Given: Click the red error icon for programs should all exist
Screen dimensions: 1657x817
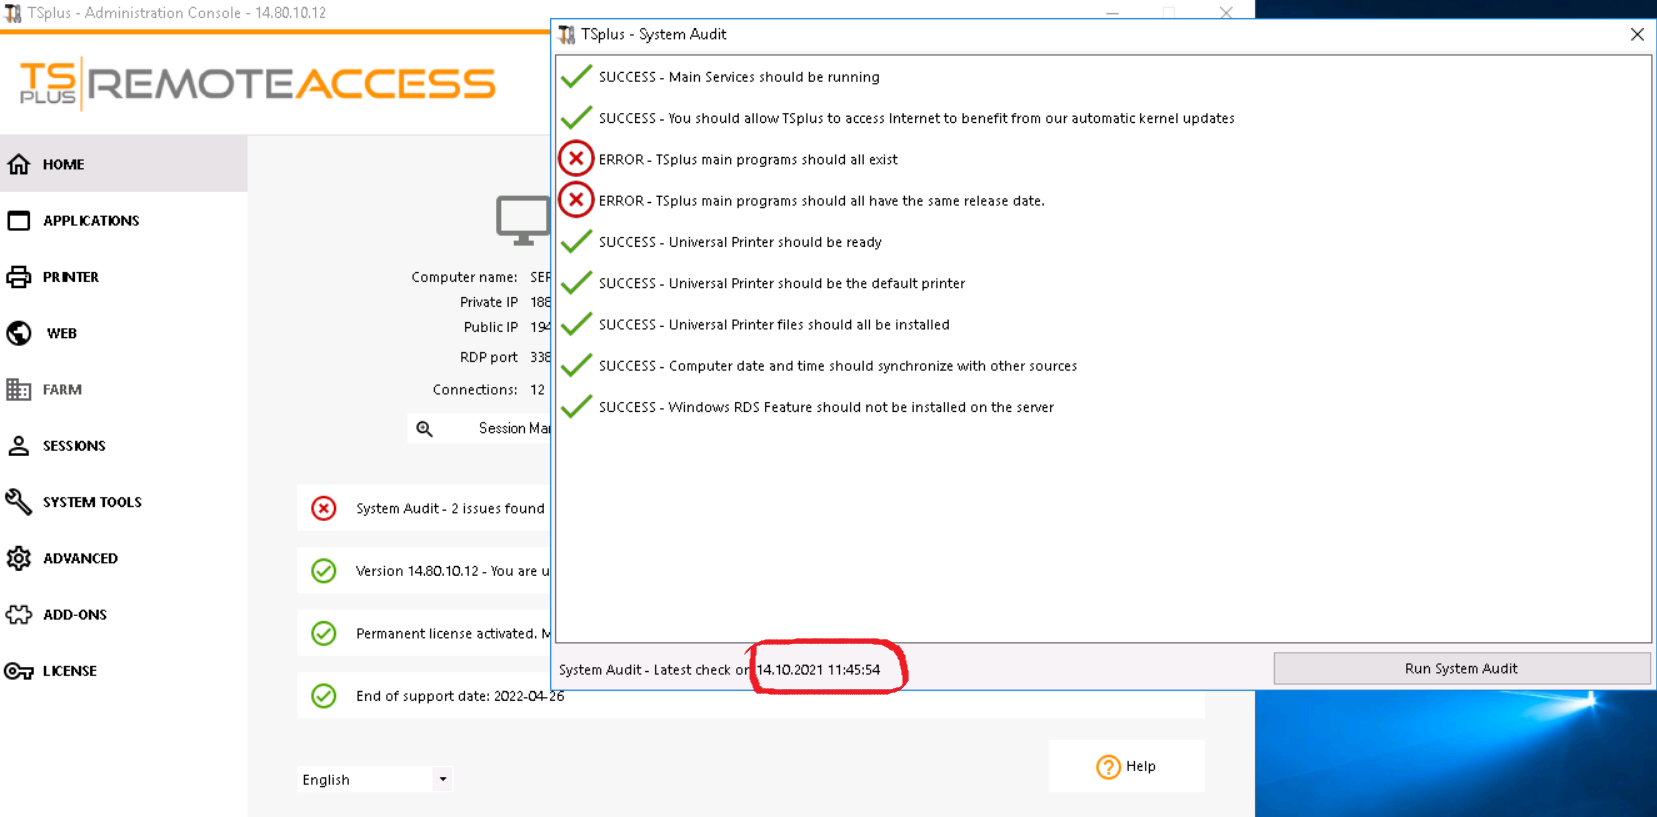Looking at the screenshot, I should tap(576, 159).
